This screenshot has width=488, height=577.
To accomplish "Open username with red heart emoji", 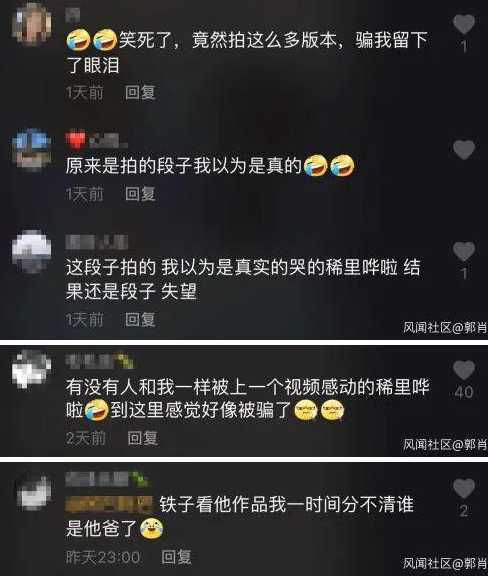I will point(96,140).
